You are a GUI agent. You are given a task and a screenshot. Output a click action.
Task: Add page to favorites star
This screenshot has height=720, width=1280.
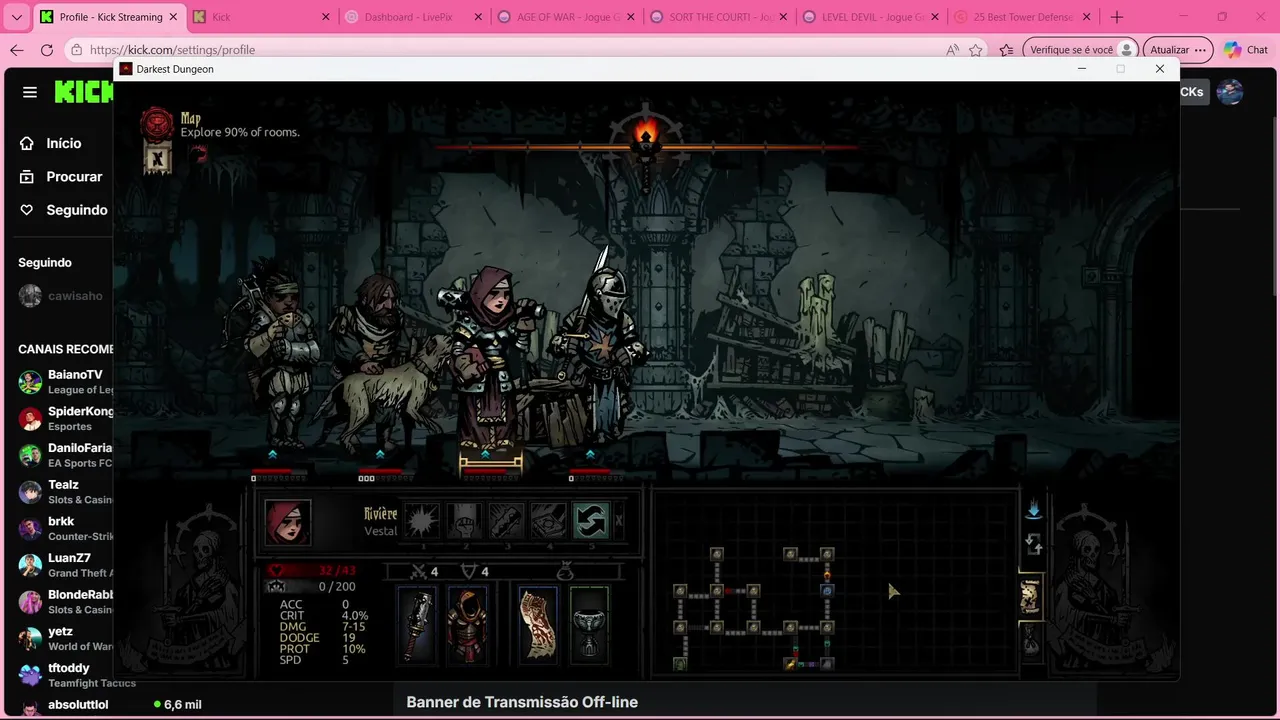point(976,50)
